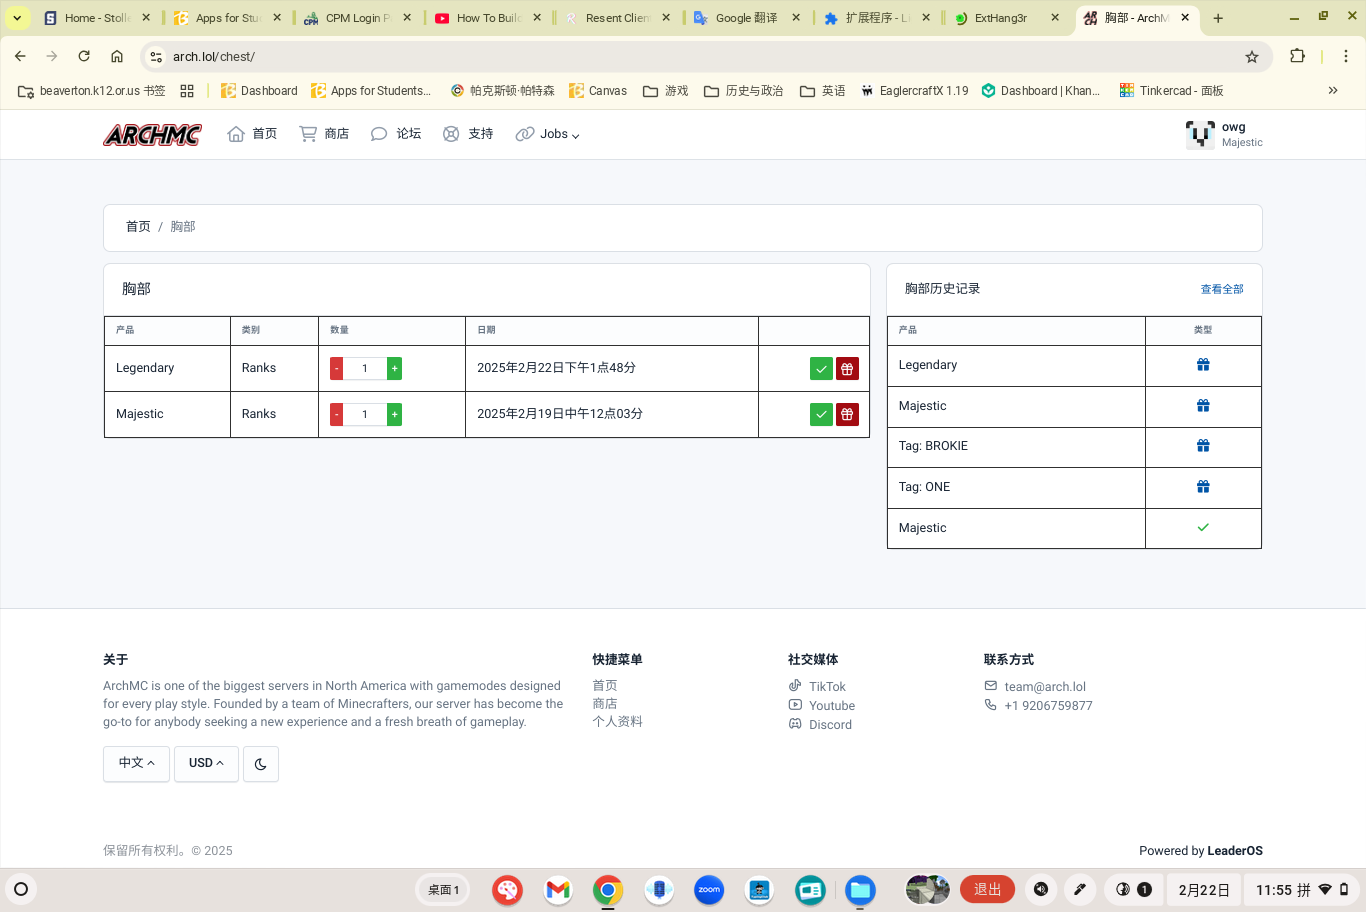Open the 英语 bookmarks folder
This screenshot has width=1366, height=912.
coord(823,91)
